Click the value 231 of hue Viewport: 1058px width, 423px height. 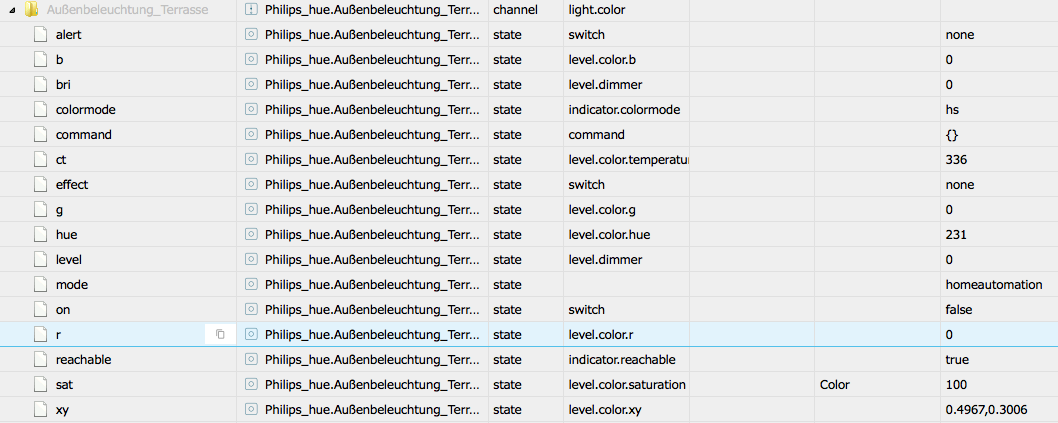coord(956,235)
